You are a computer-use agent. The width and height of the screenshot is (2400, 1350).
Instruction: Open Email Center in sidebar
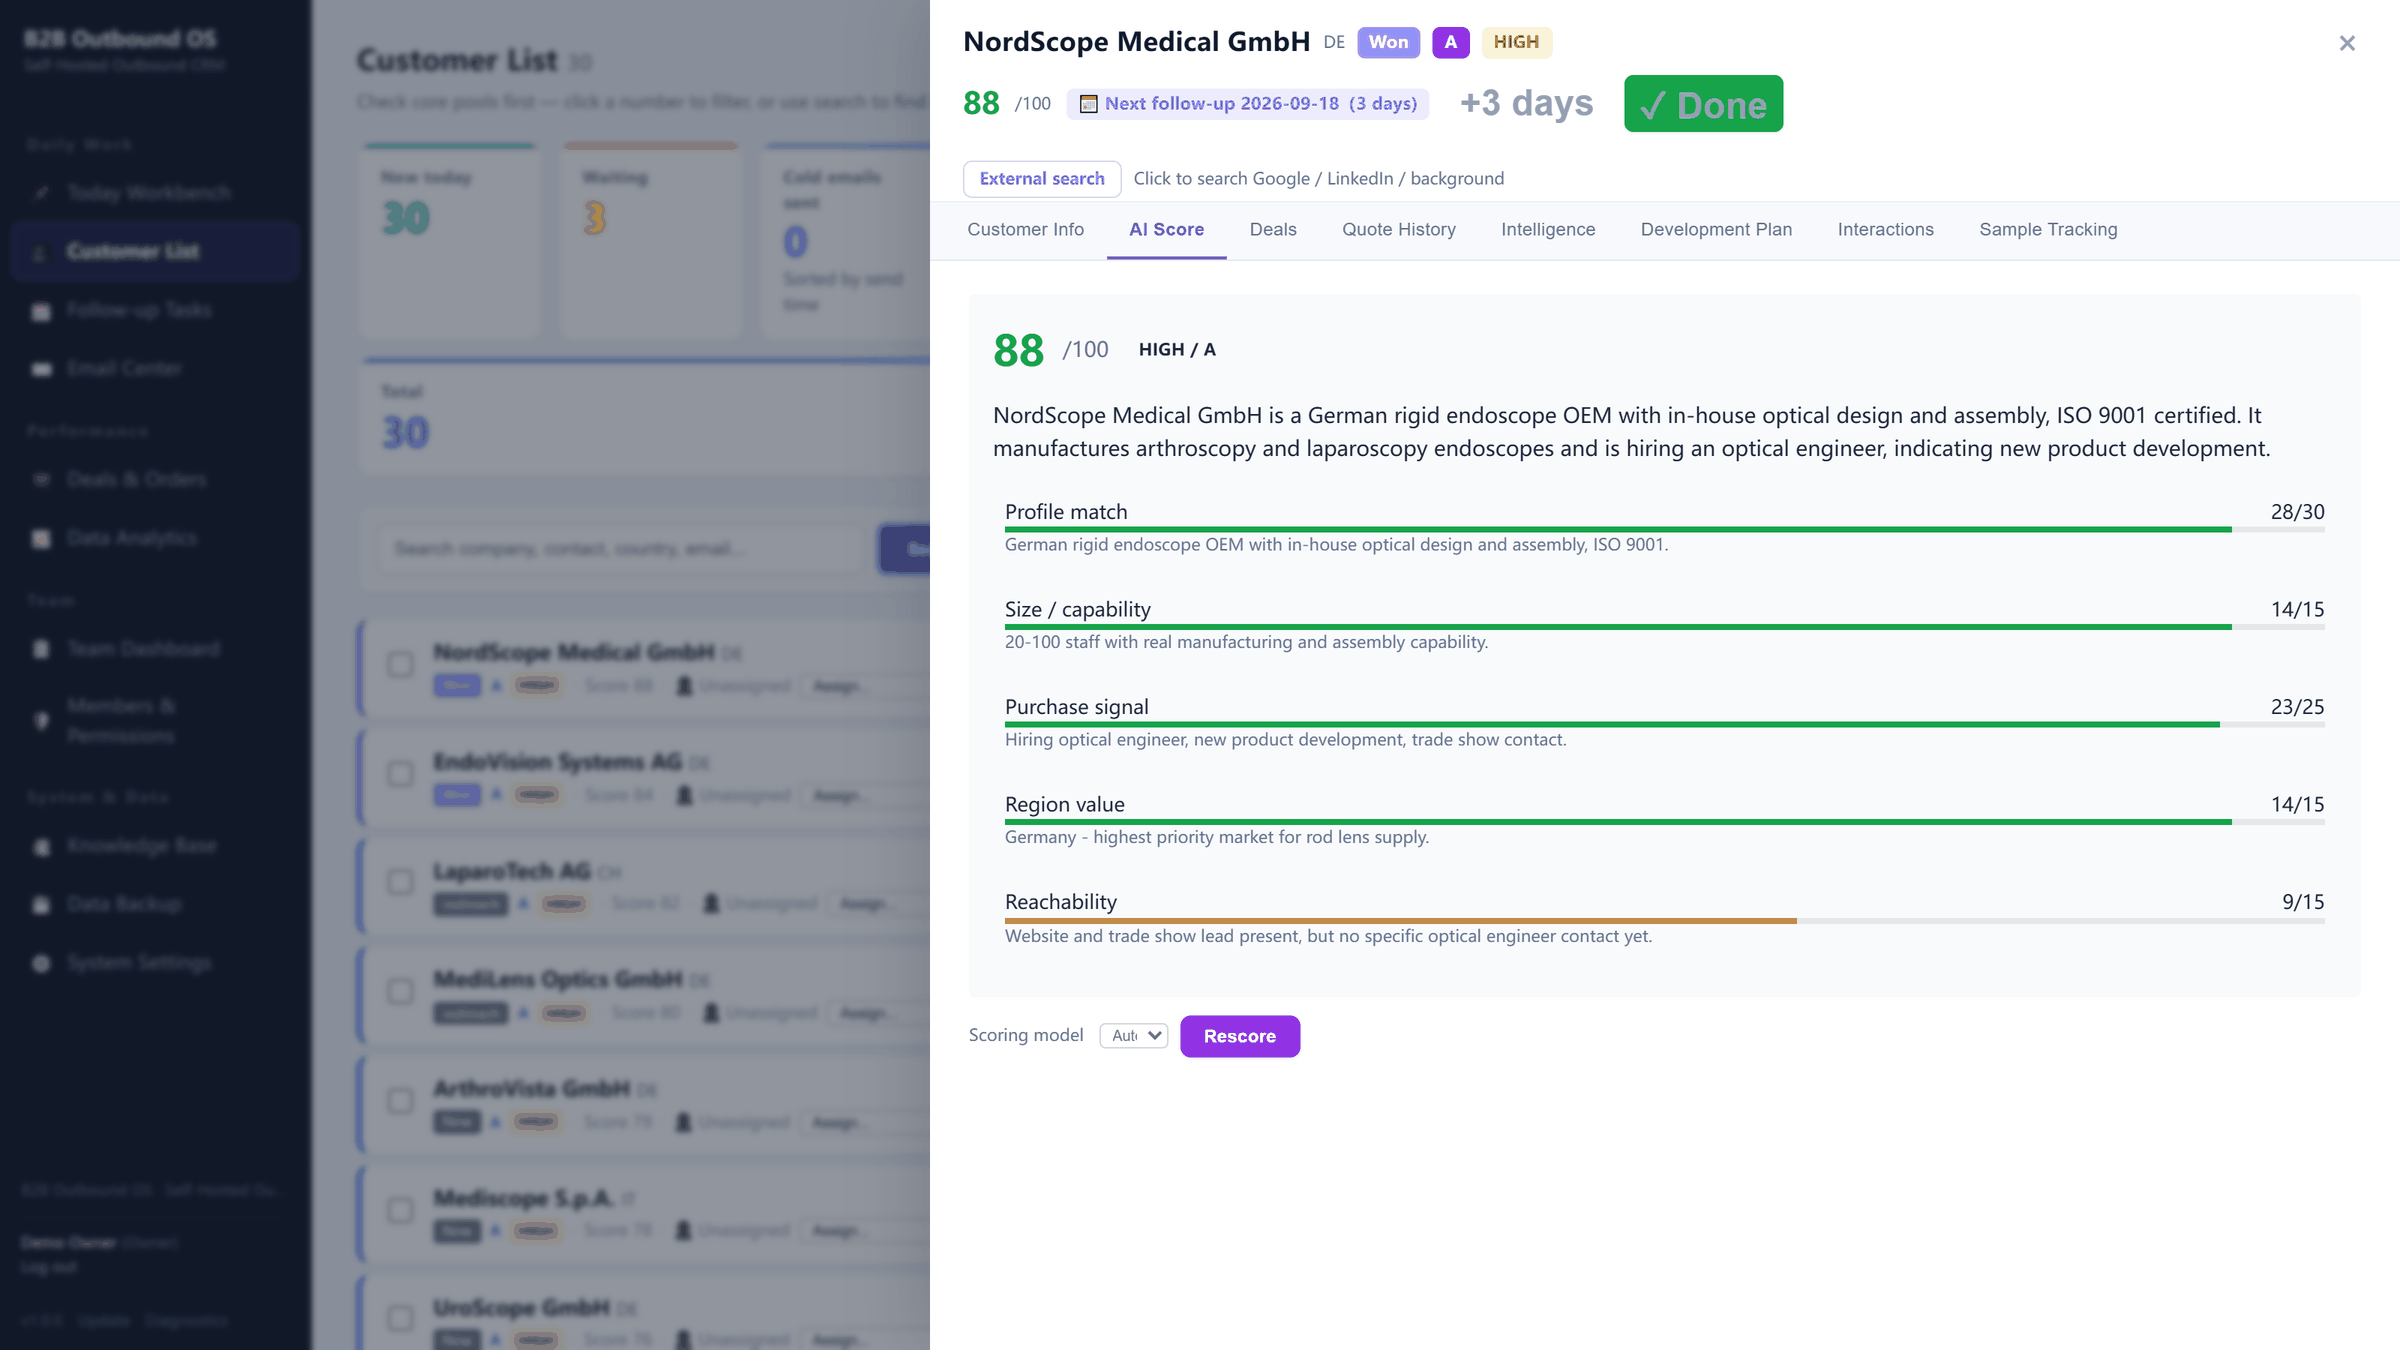(x=155, y=368)
